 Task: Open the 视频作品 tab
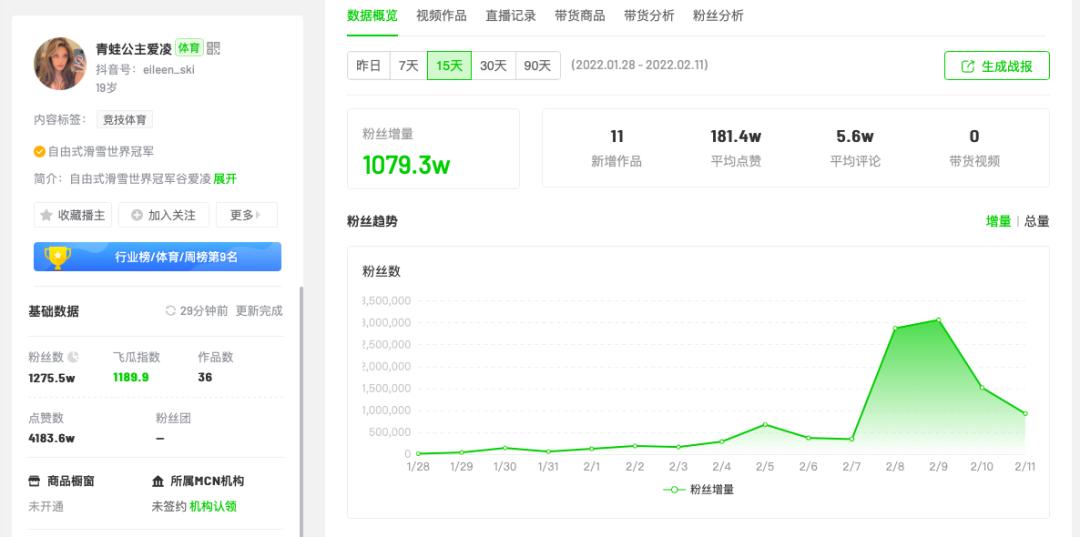coord(442,16)
